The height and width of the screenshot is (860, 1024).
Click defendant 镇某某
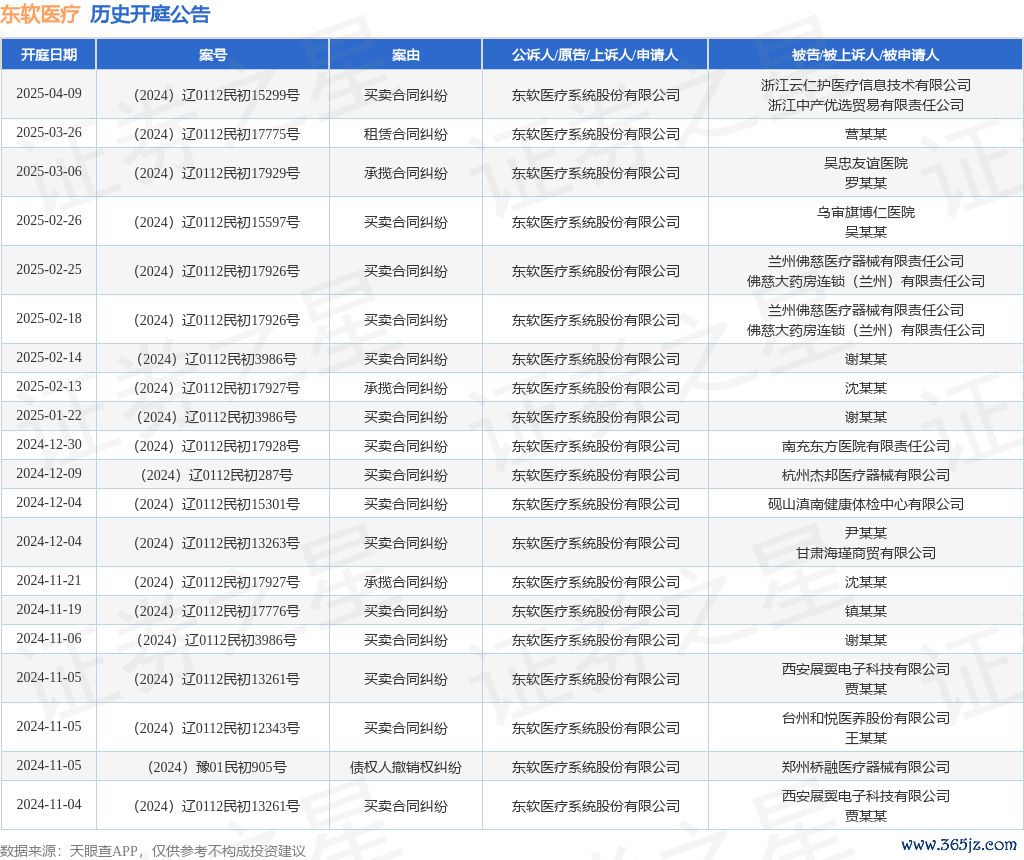click(865, 611)
